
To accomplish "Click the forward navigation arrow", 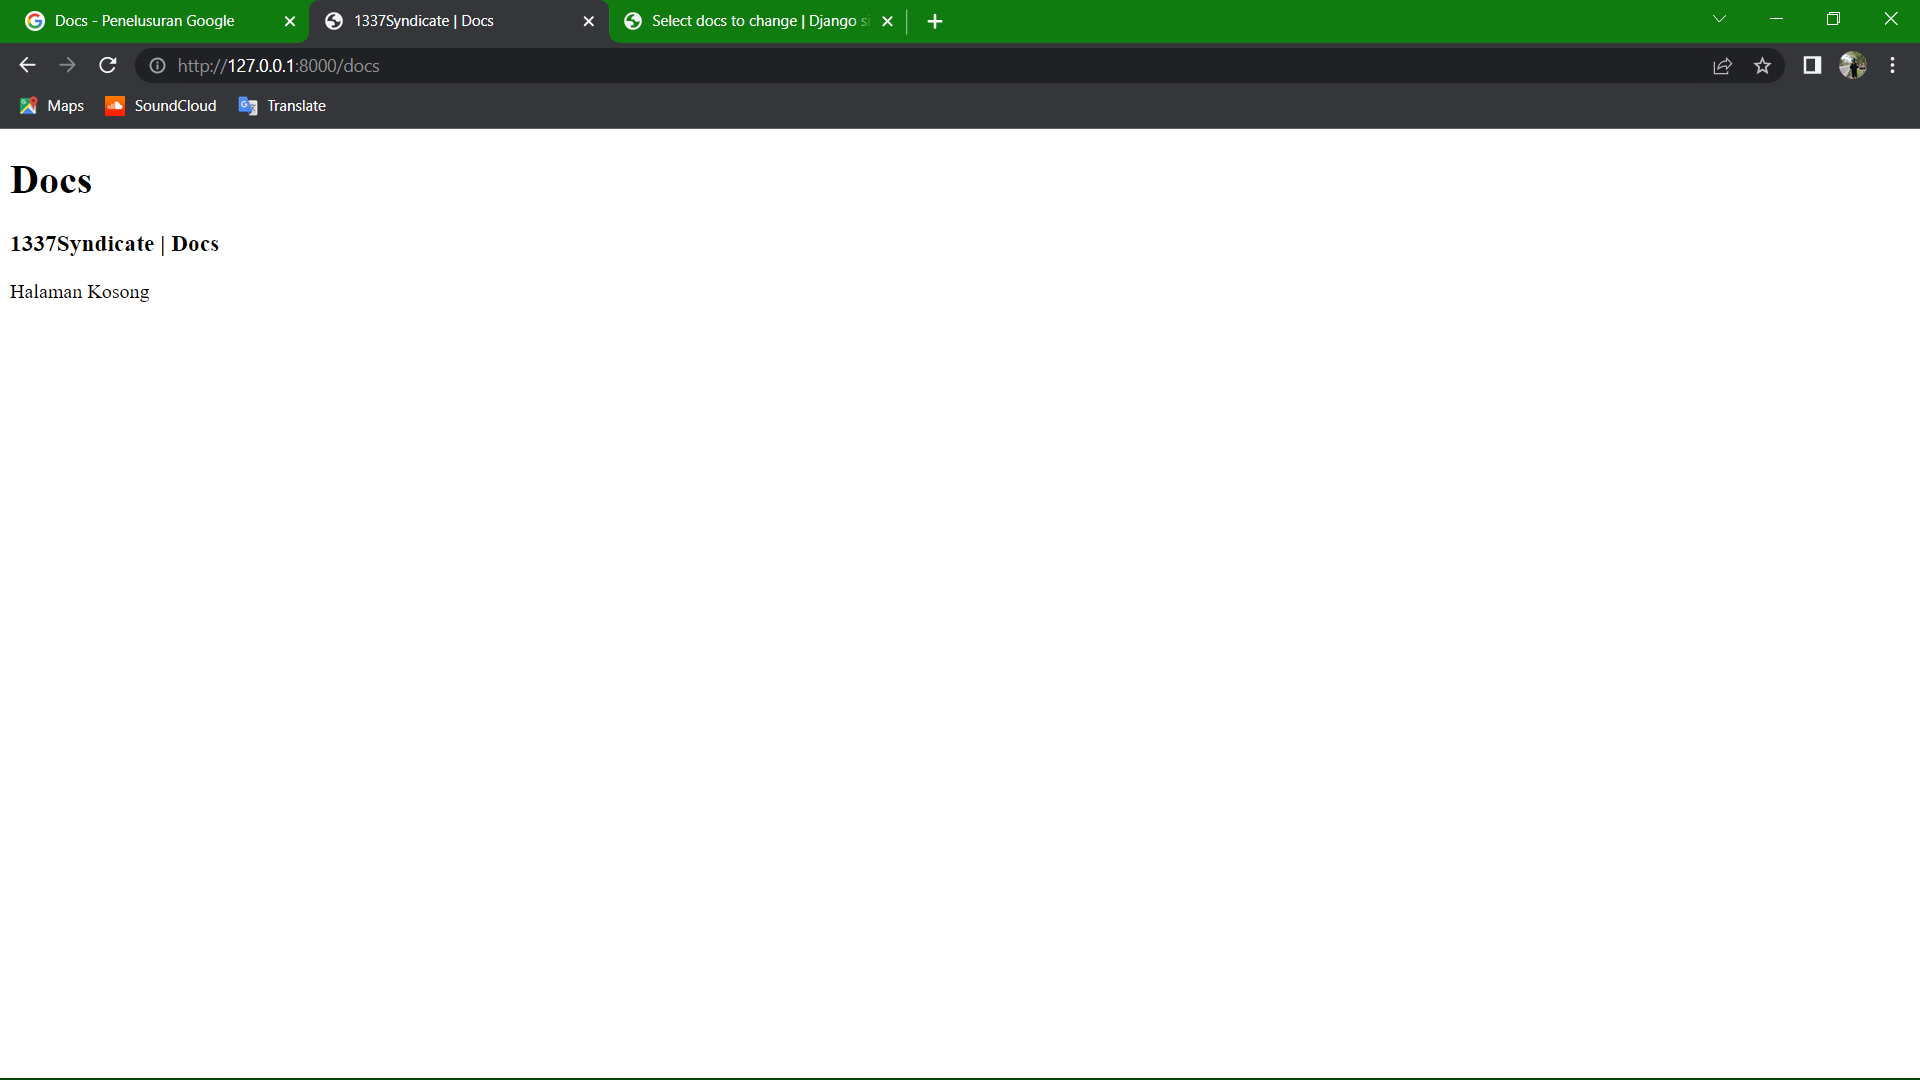I will [67, 65].
